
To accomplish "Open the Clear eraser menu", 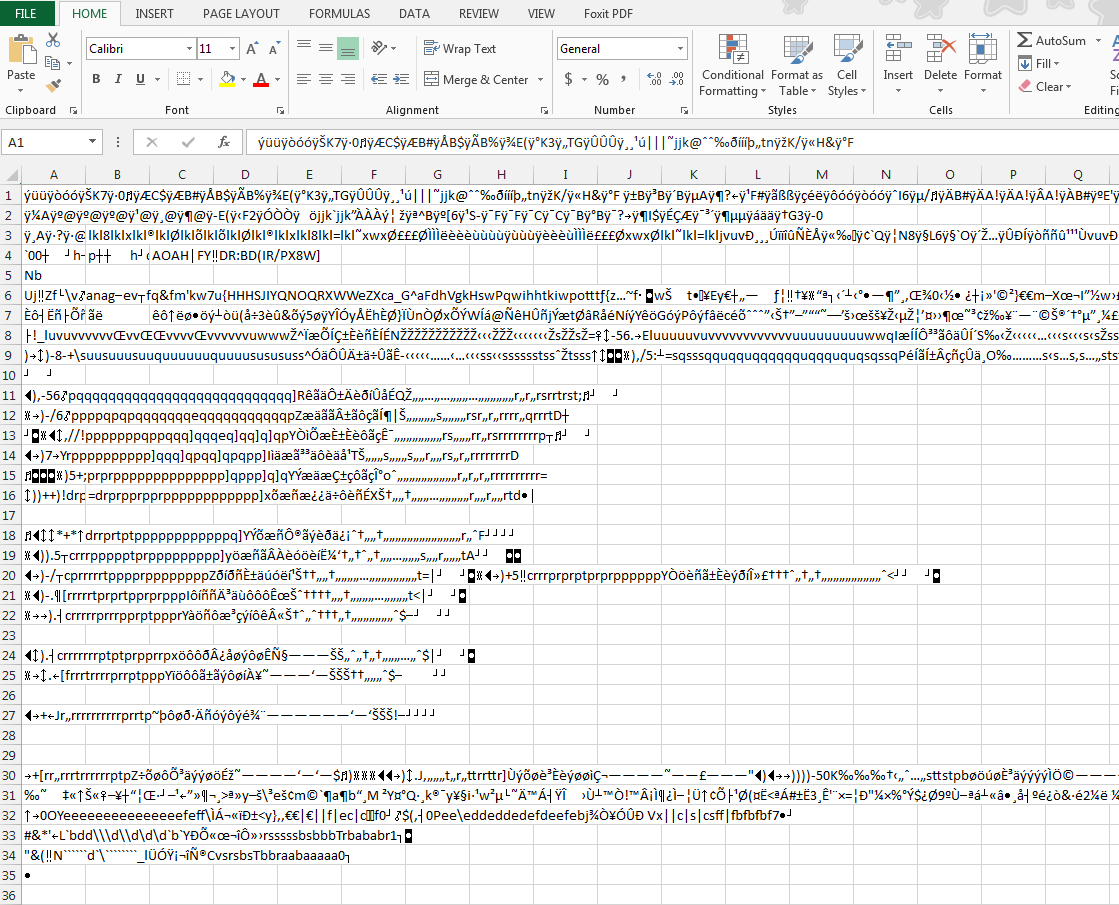I will pos(1045,86).
